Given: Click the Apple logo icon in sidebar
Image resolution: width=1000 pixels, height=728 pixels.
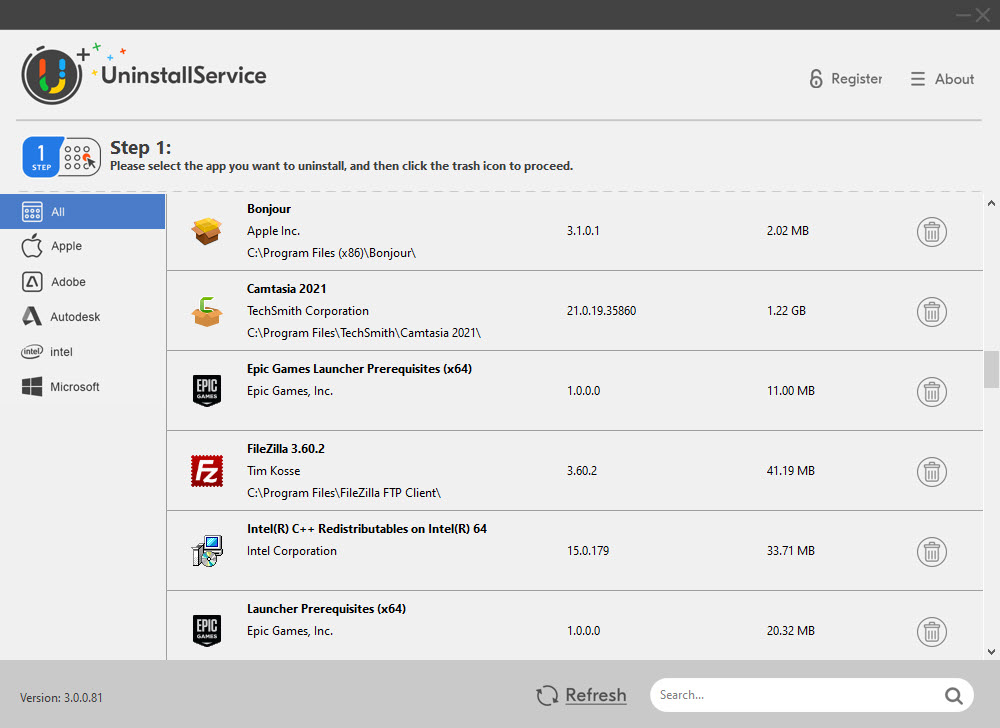Looking at the screenshot, I should click(32, 245).
